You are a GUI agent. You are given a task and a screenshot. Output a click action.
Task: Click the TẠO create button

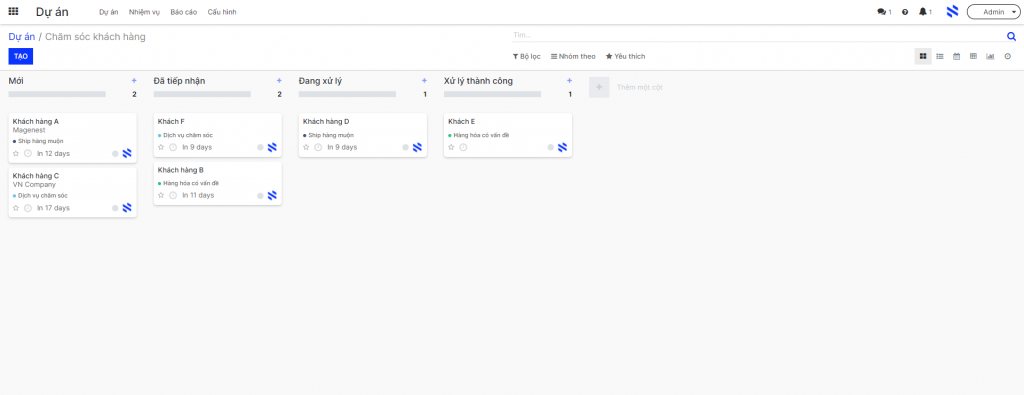21,56
